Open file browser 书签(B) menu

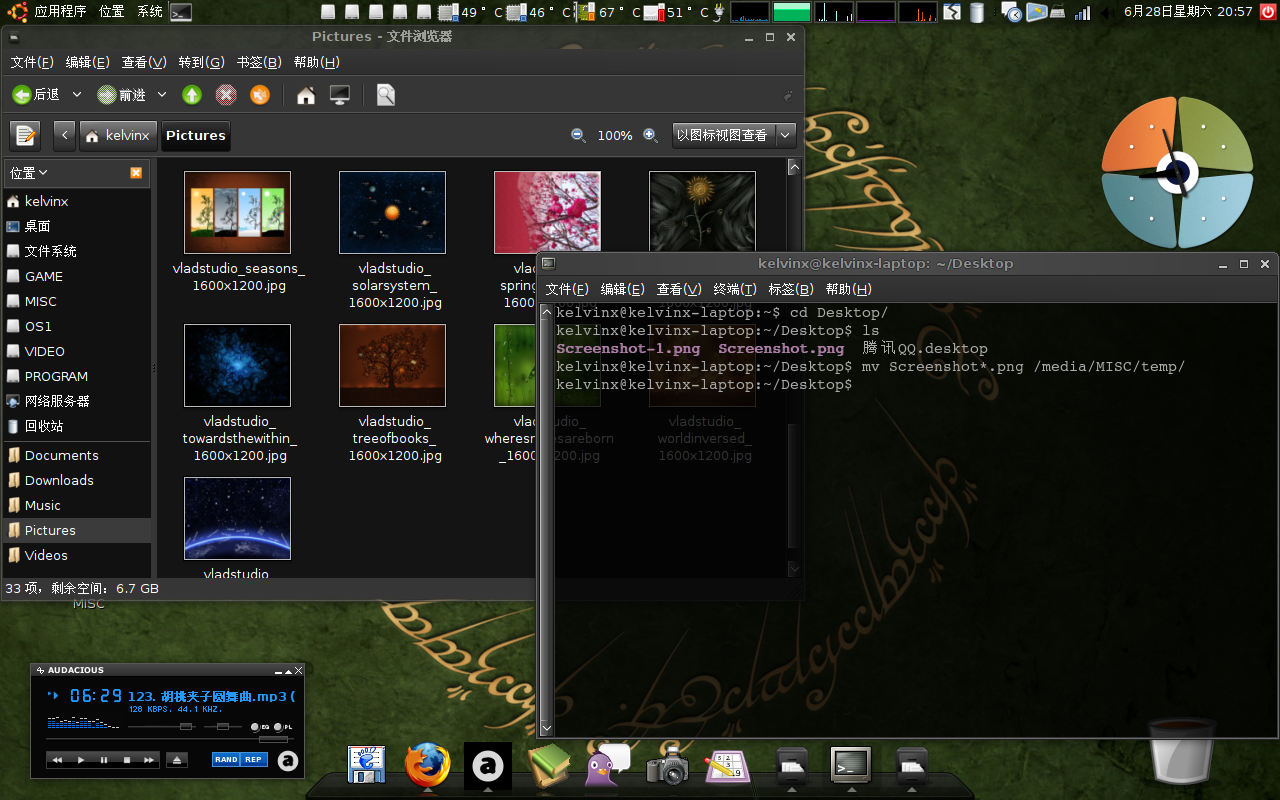tap(259, 62)
